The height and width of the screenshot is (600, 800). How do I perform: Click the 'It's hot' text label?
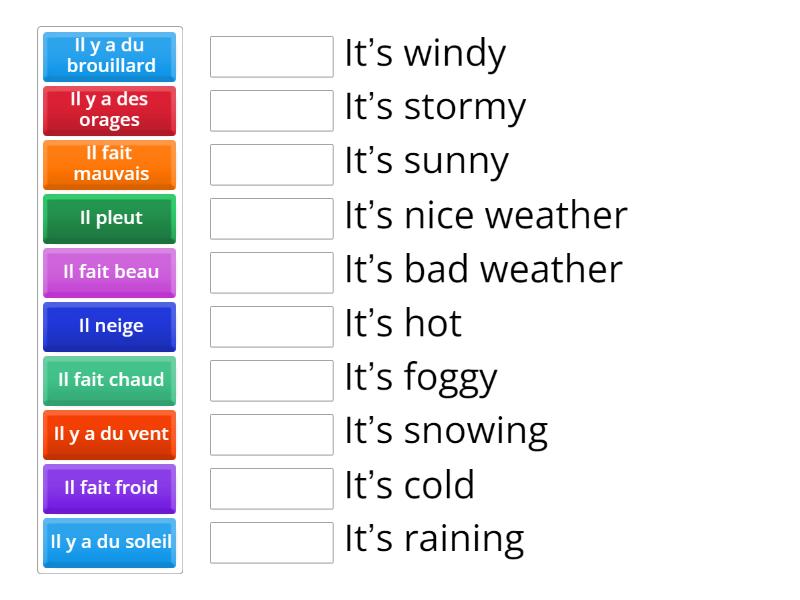coord(402,323)
